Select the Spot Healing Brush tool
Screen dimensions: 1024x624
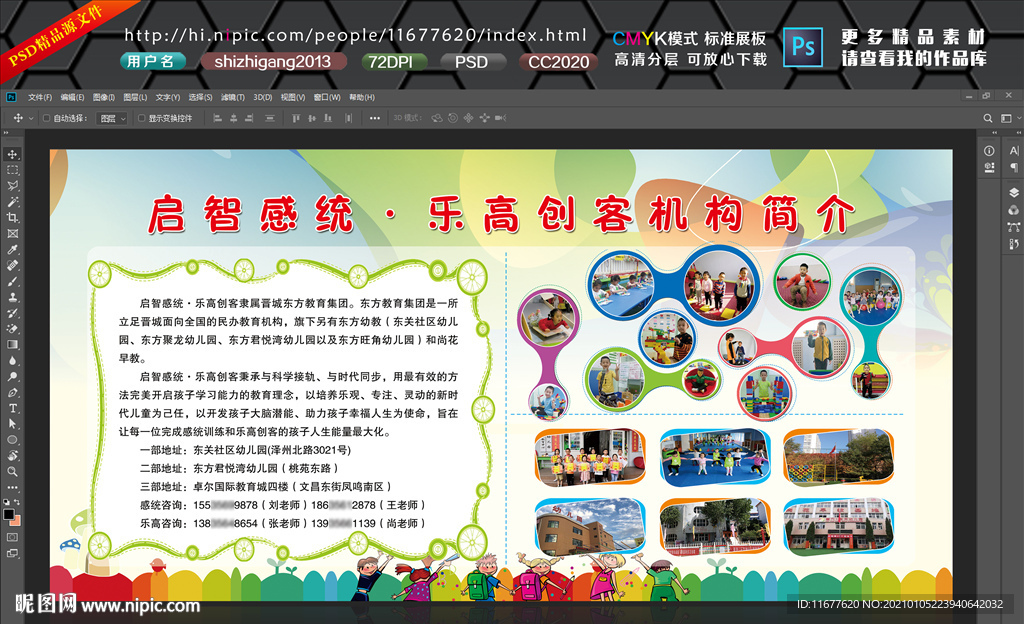12,265
